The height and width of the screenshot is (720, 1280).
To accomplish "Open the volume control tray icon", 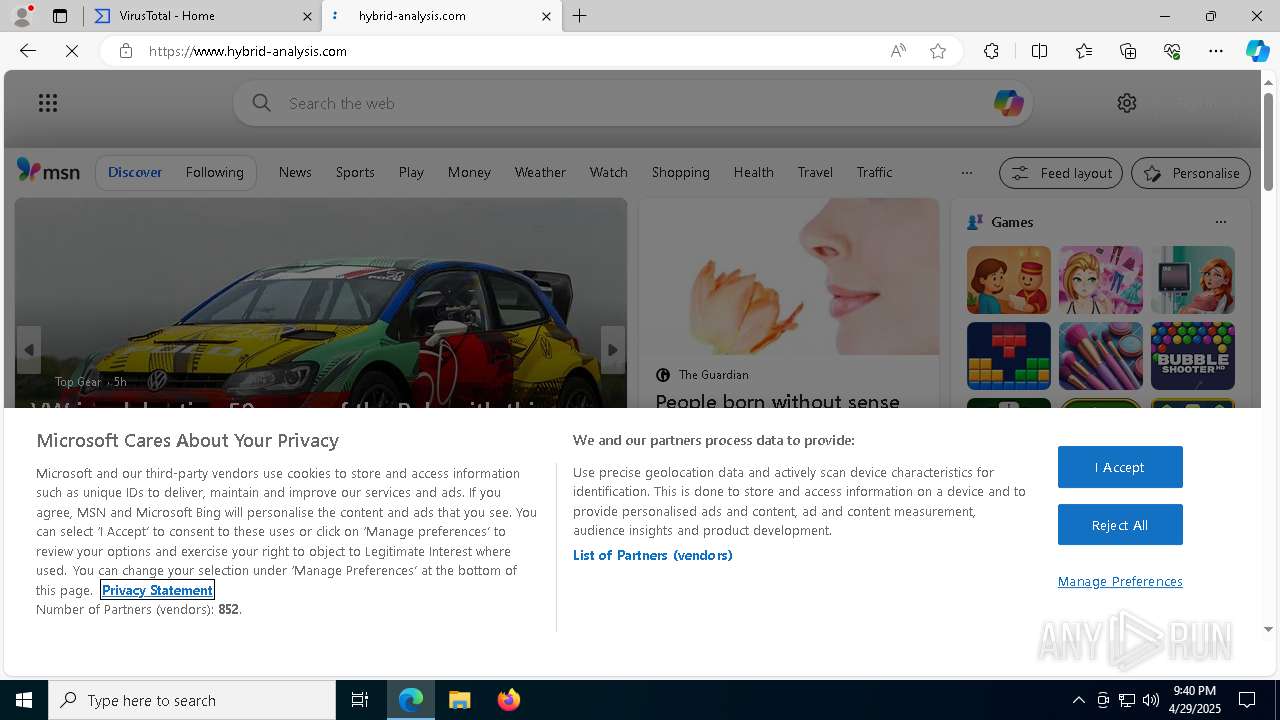I will click(x=1150, y=700).
